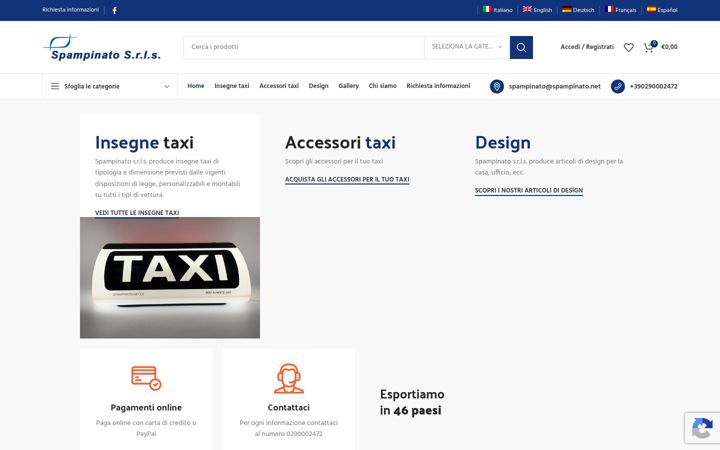Click the credit card payment icon
The image size is (720, 450).
coord(146,378)
